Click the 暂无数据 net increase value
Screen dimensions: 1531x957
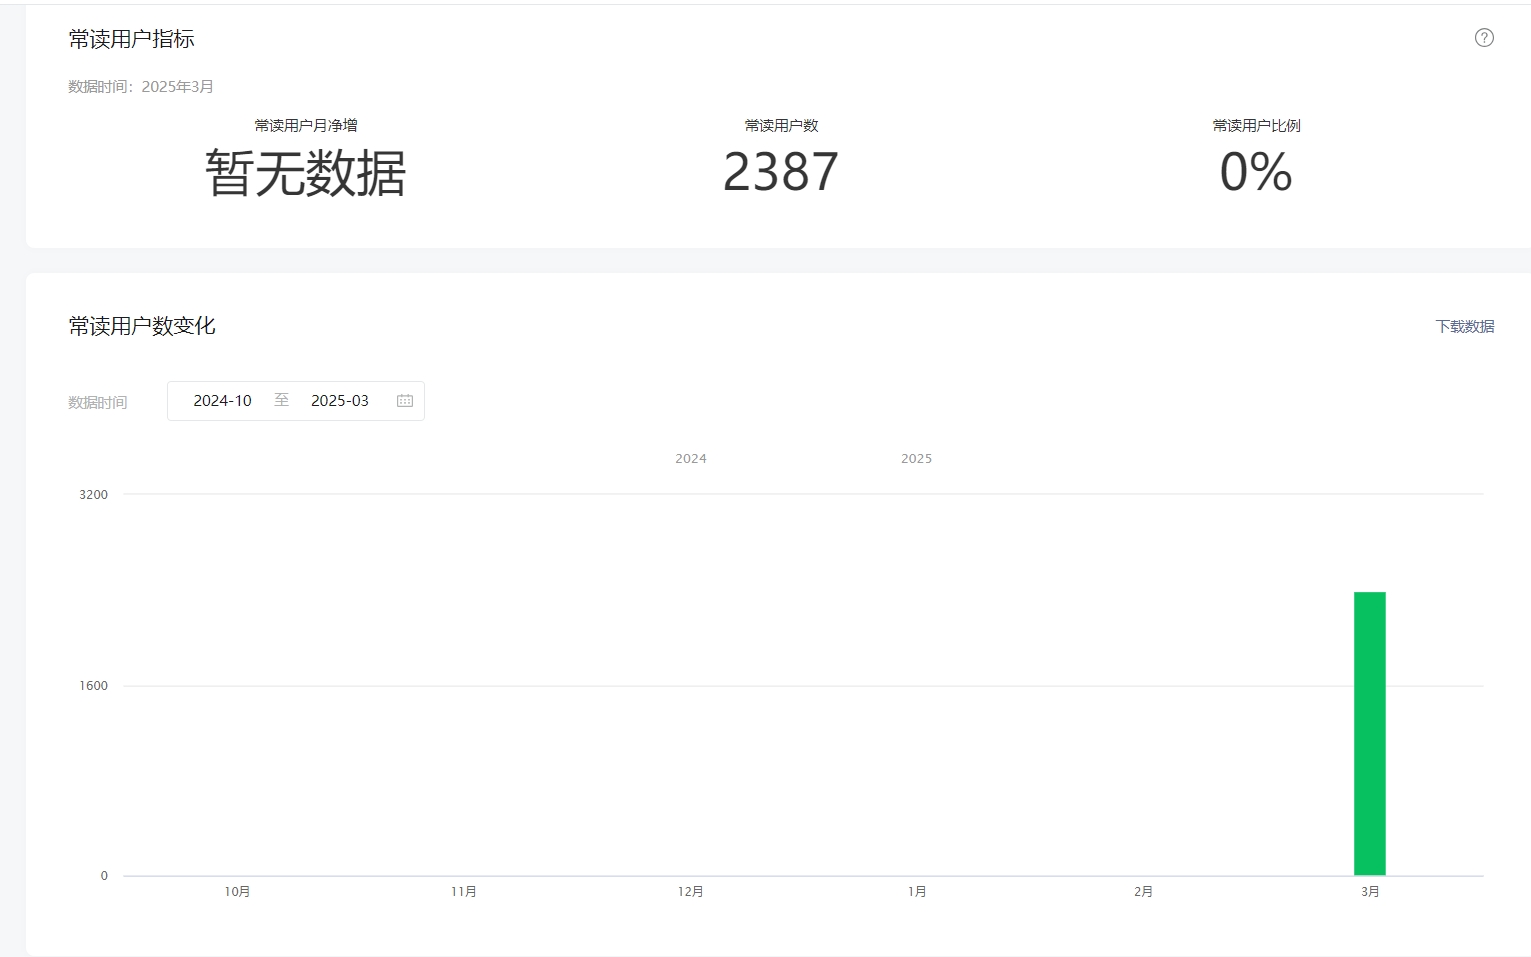[306, 173]
